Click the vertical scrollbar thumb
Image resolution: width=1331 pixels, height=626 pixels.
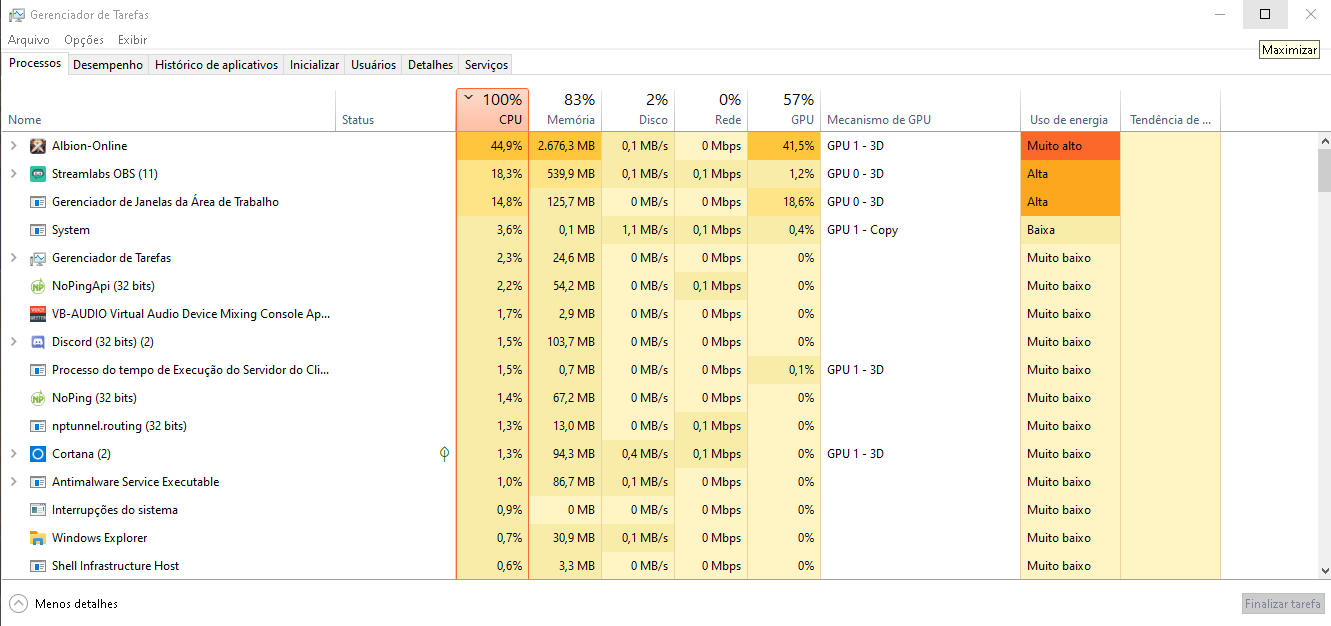pos(1324,170)
